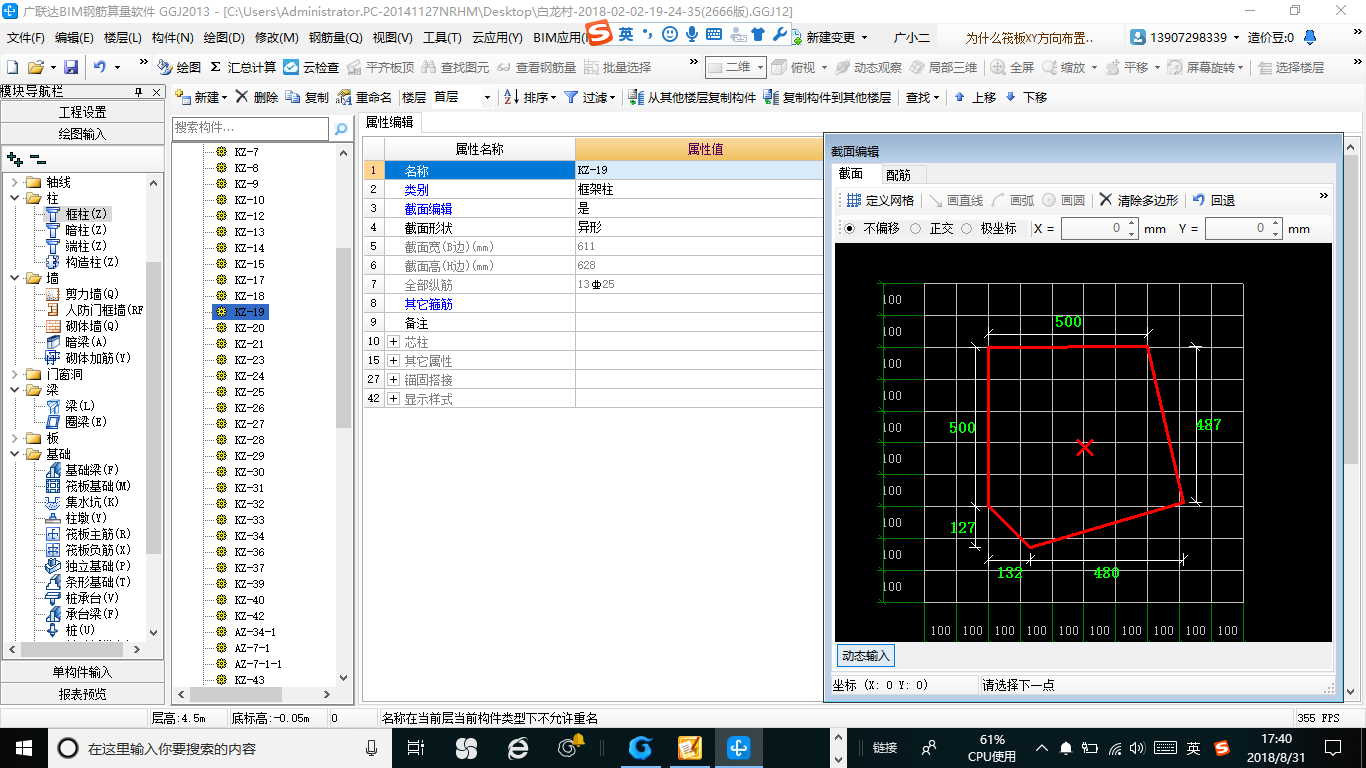
Task: Click 定义网格 define grid tool
Action: (x=880, y=200)
